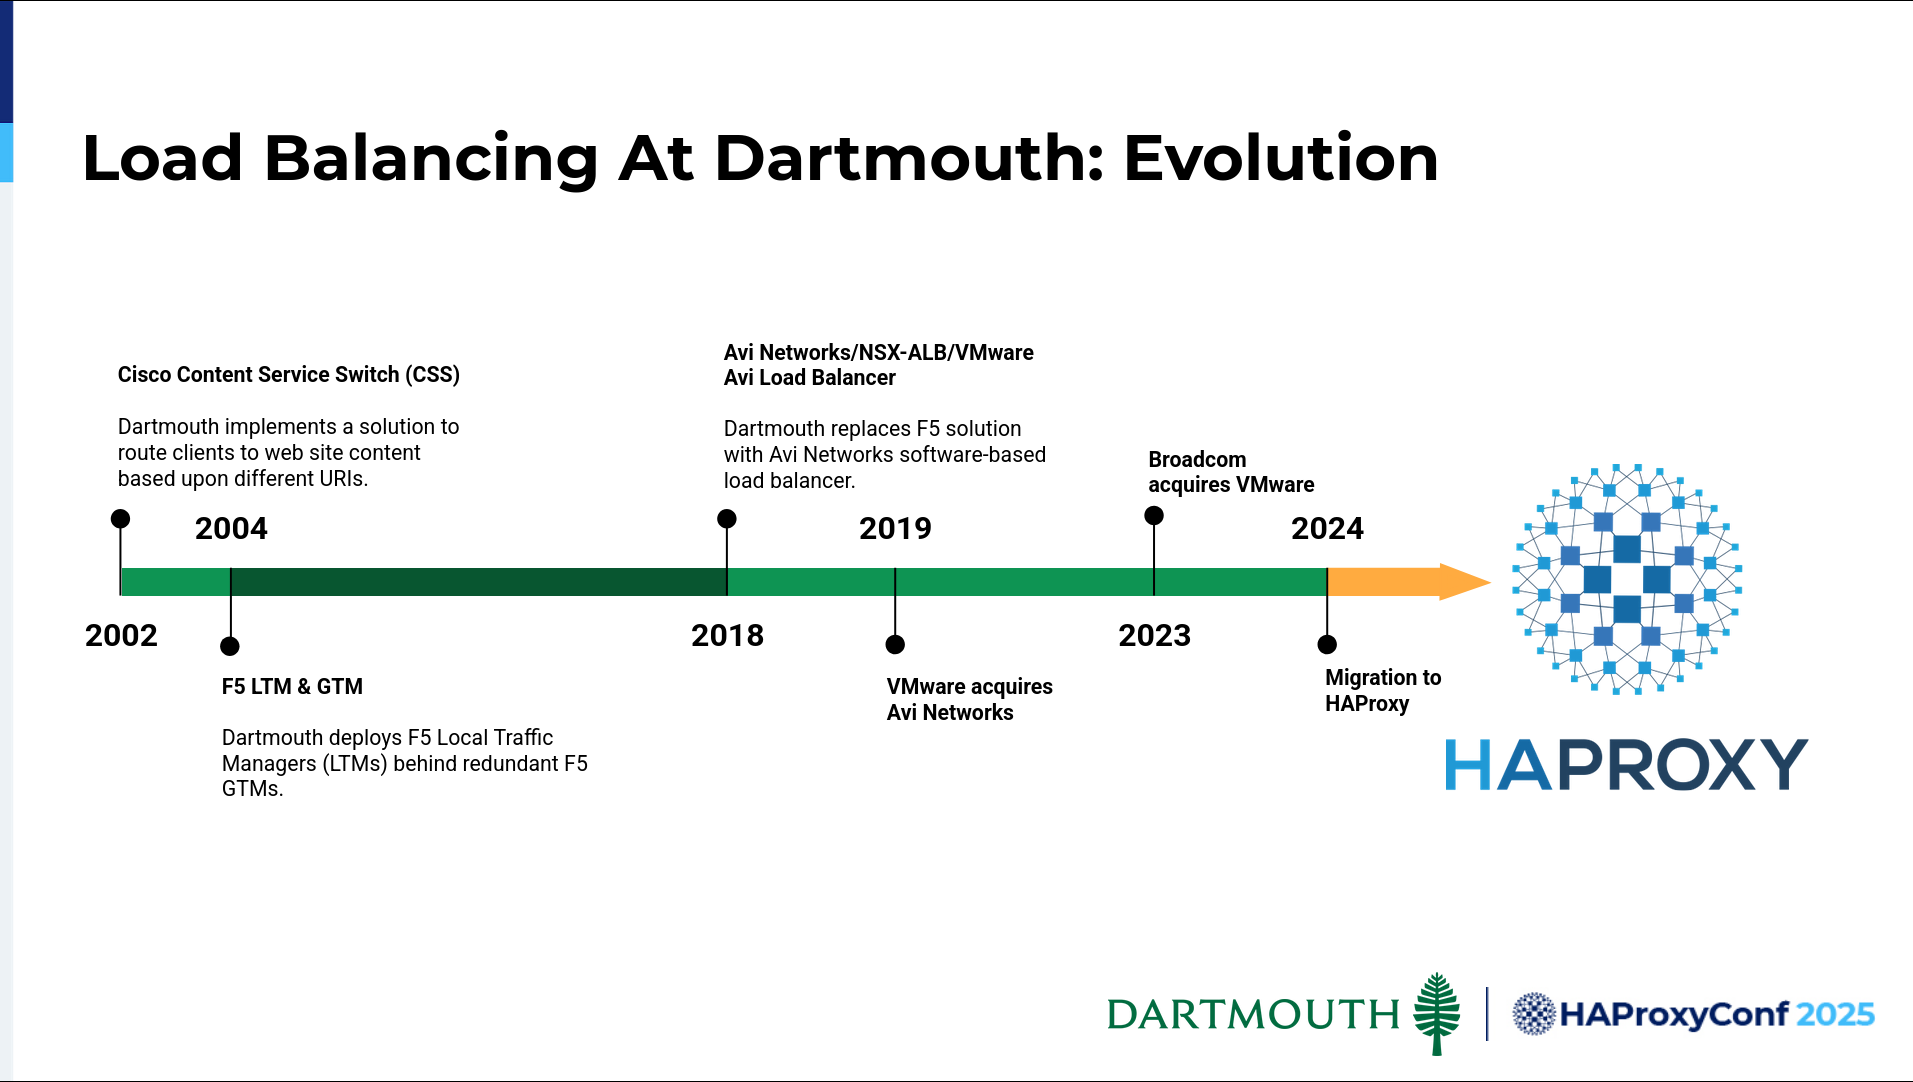Screen dimensions: 1913x1082
Task: Select the Broadcom acquires VMware marker dot
Action: [x=1154, y=515]
